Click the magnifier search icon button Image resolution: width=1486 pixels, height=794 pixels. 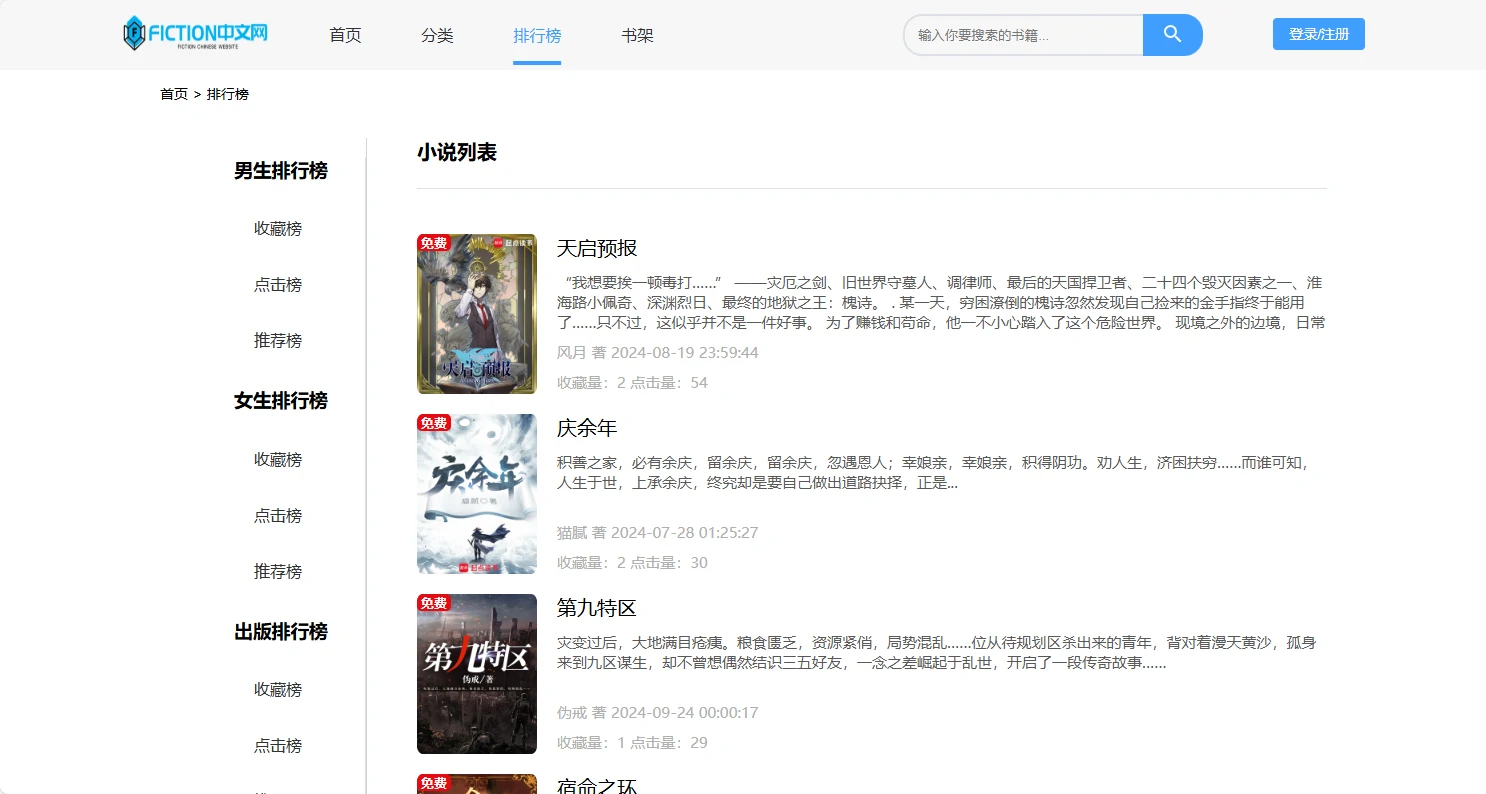(x=1172, y=35)
